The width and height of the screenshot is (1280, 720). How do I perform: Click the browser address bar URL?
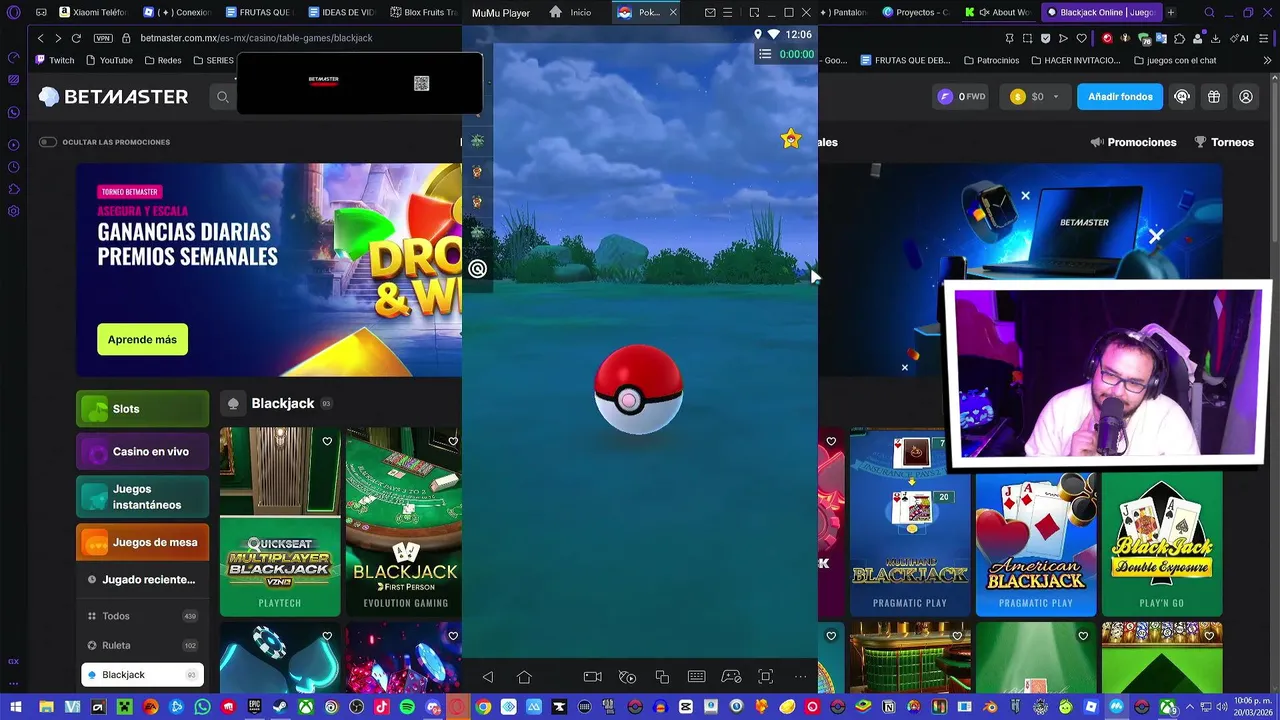(x=256, y=38)
